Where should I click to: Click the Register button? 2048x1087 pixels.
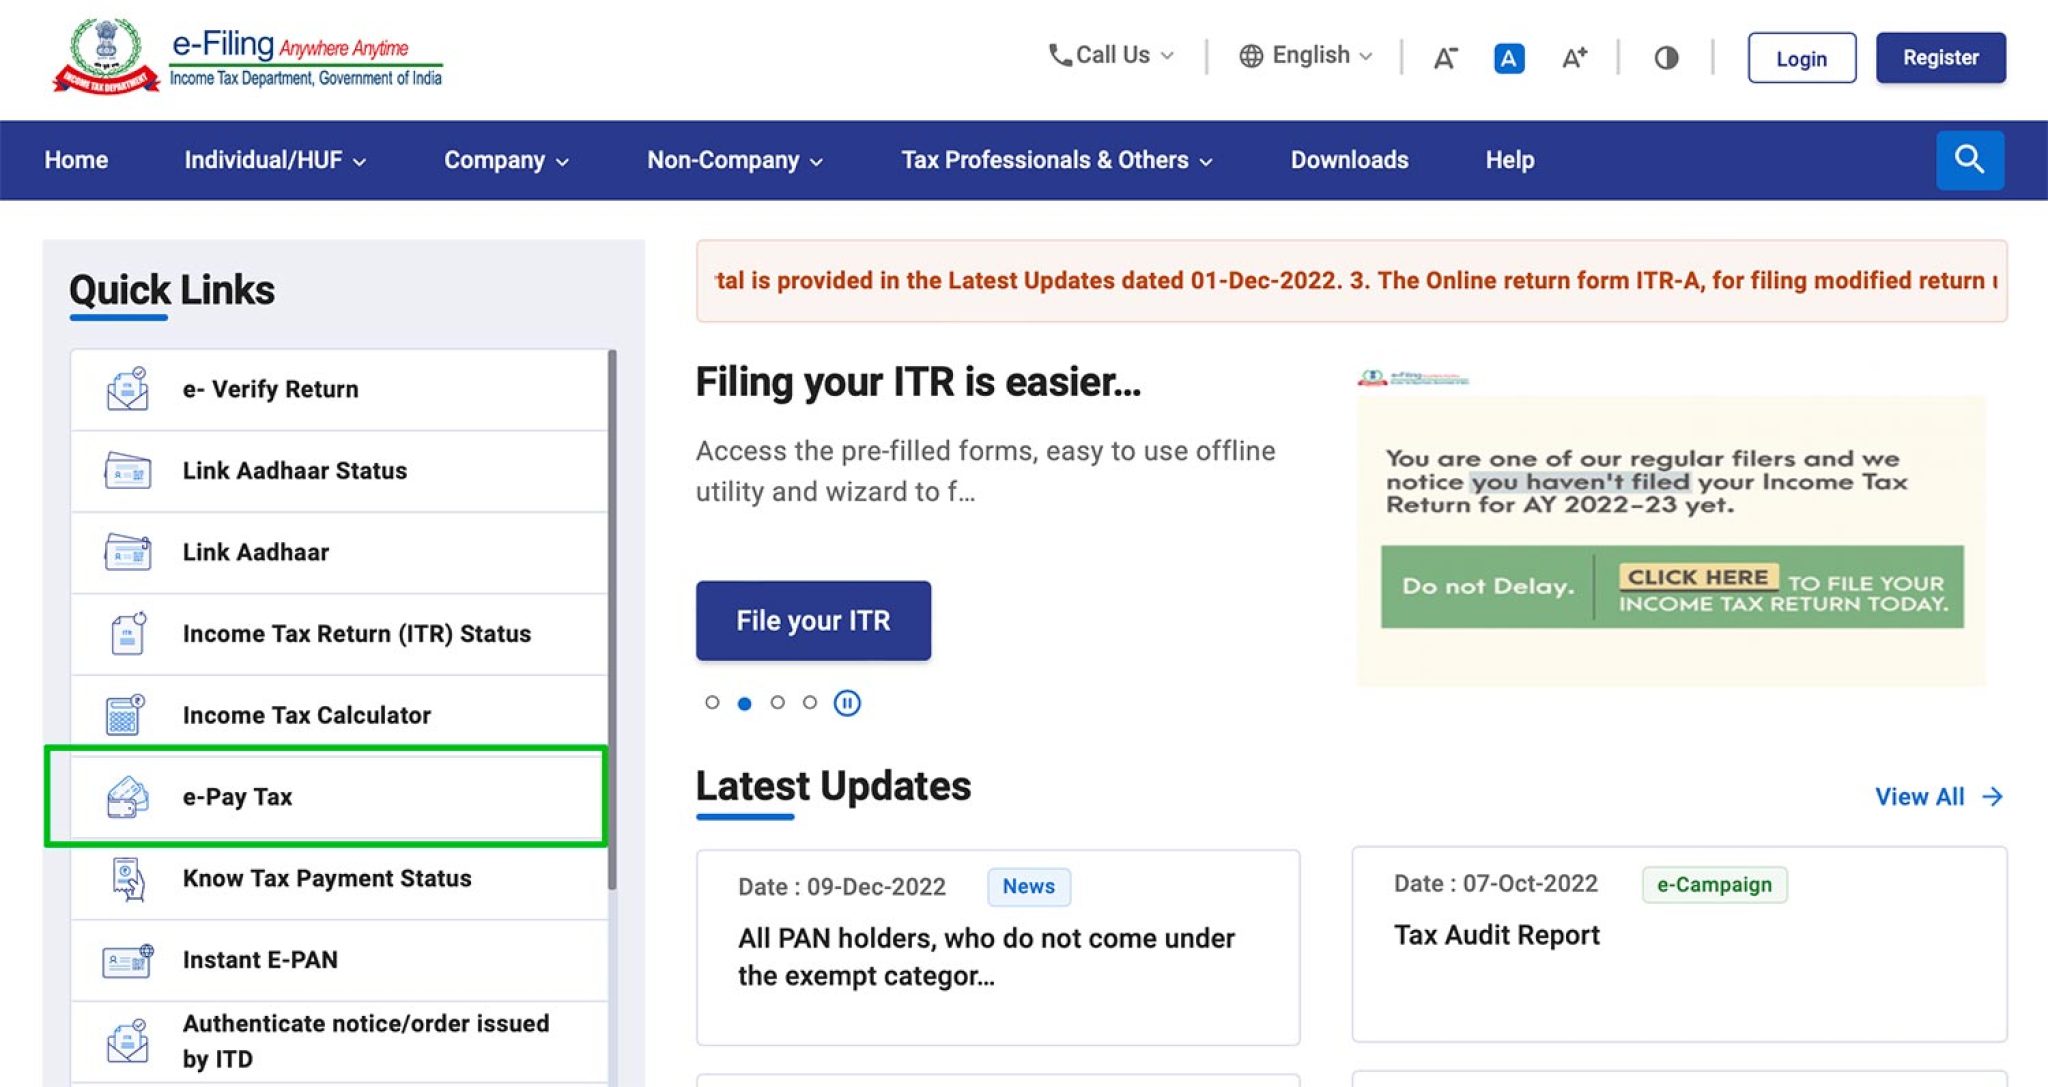[x=1942, y=57]
